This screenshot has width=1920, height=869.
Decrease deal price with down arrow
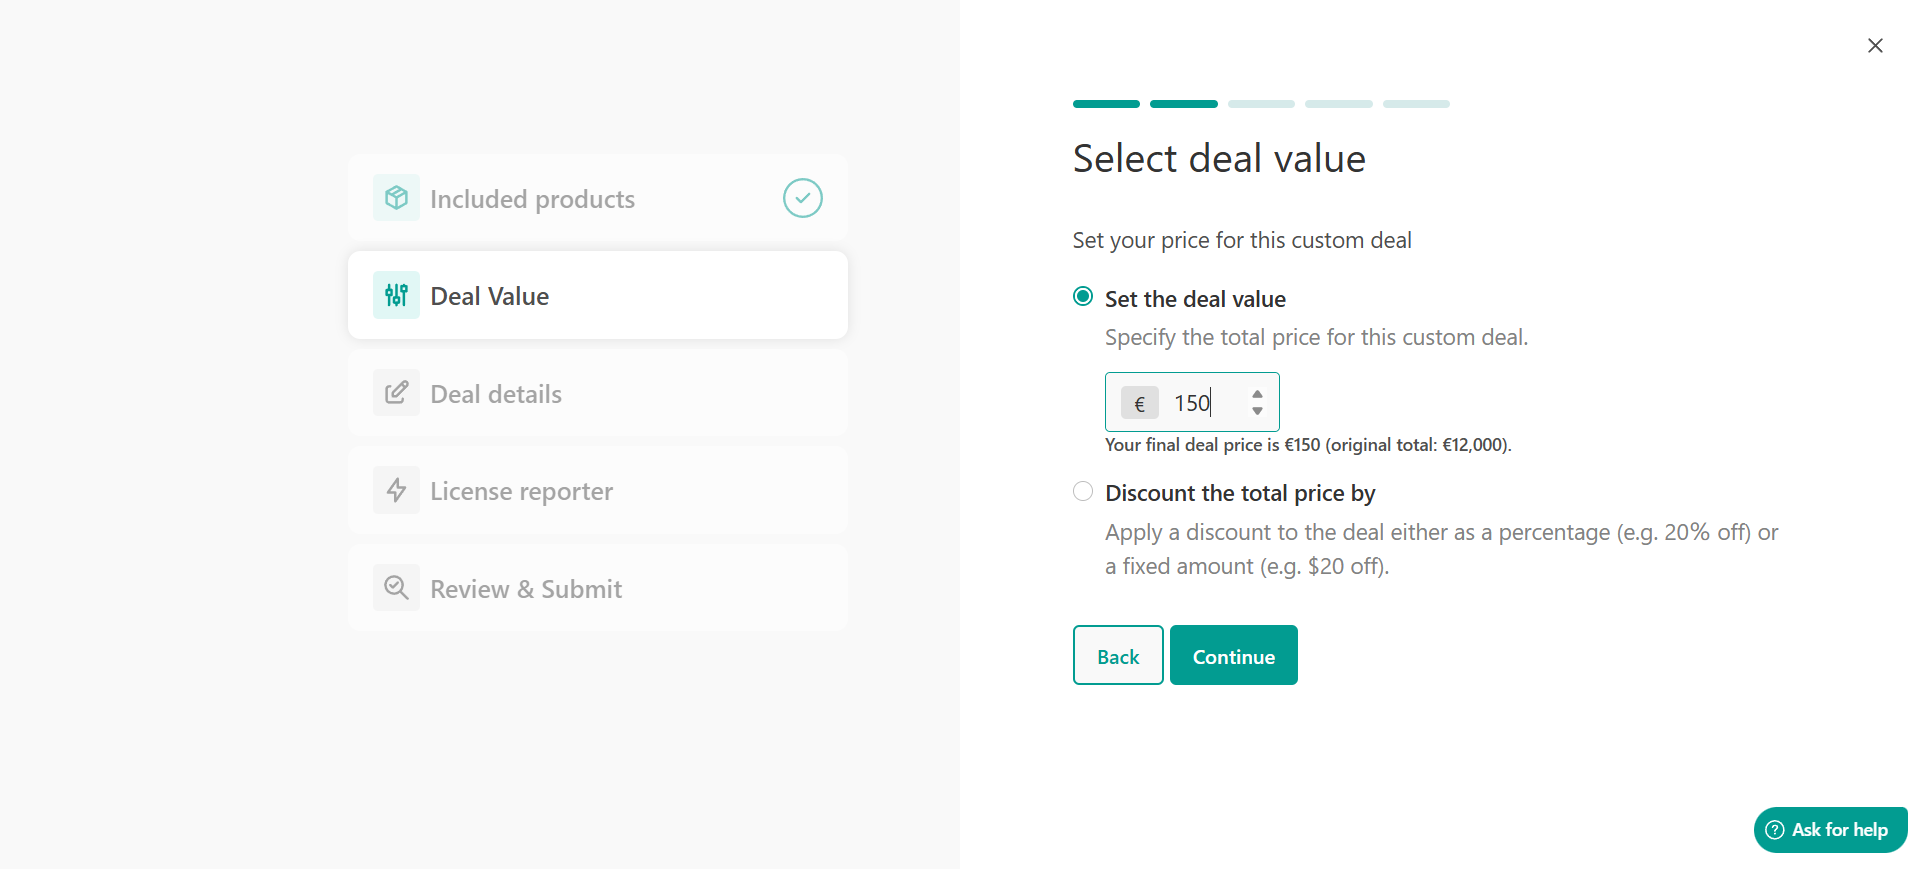tap(1257, 411)
